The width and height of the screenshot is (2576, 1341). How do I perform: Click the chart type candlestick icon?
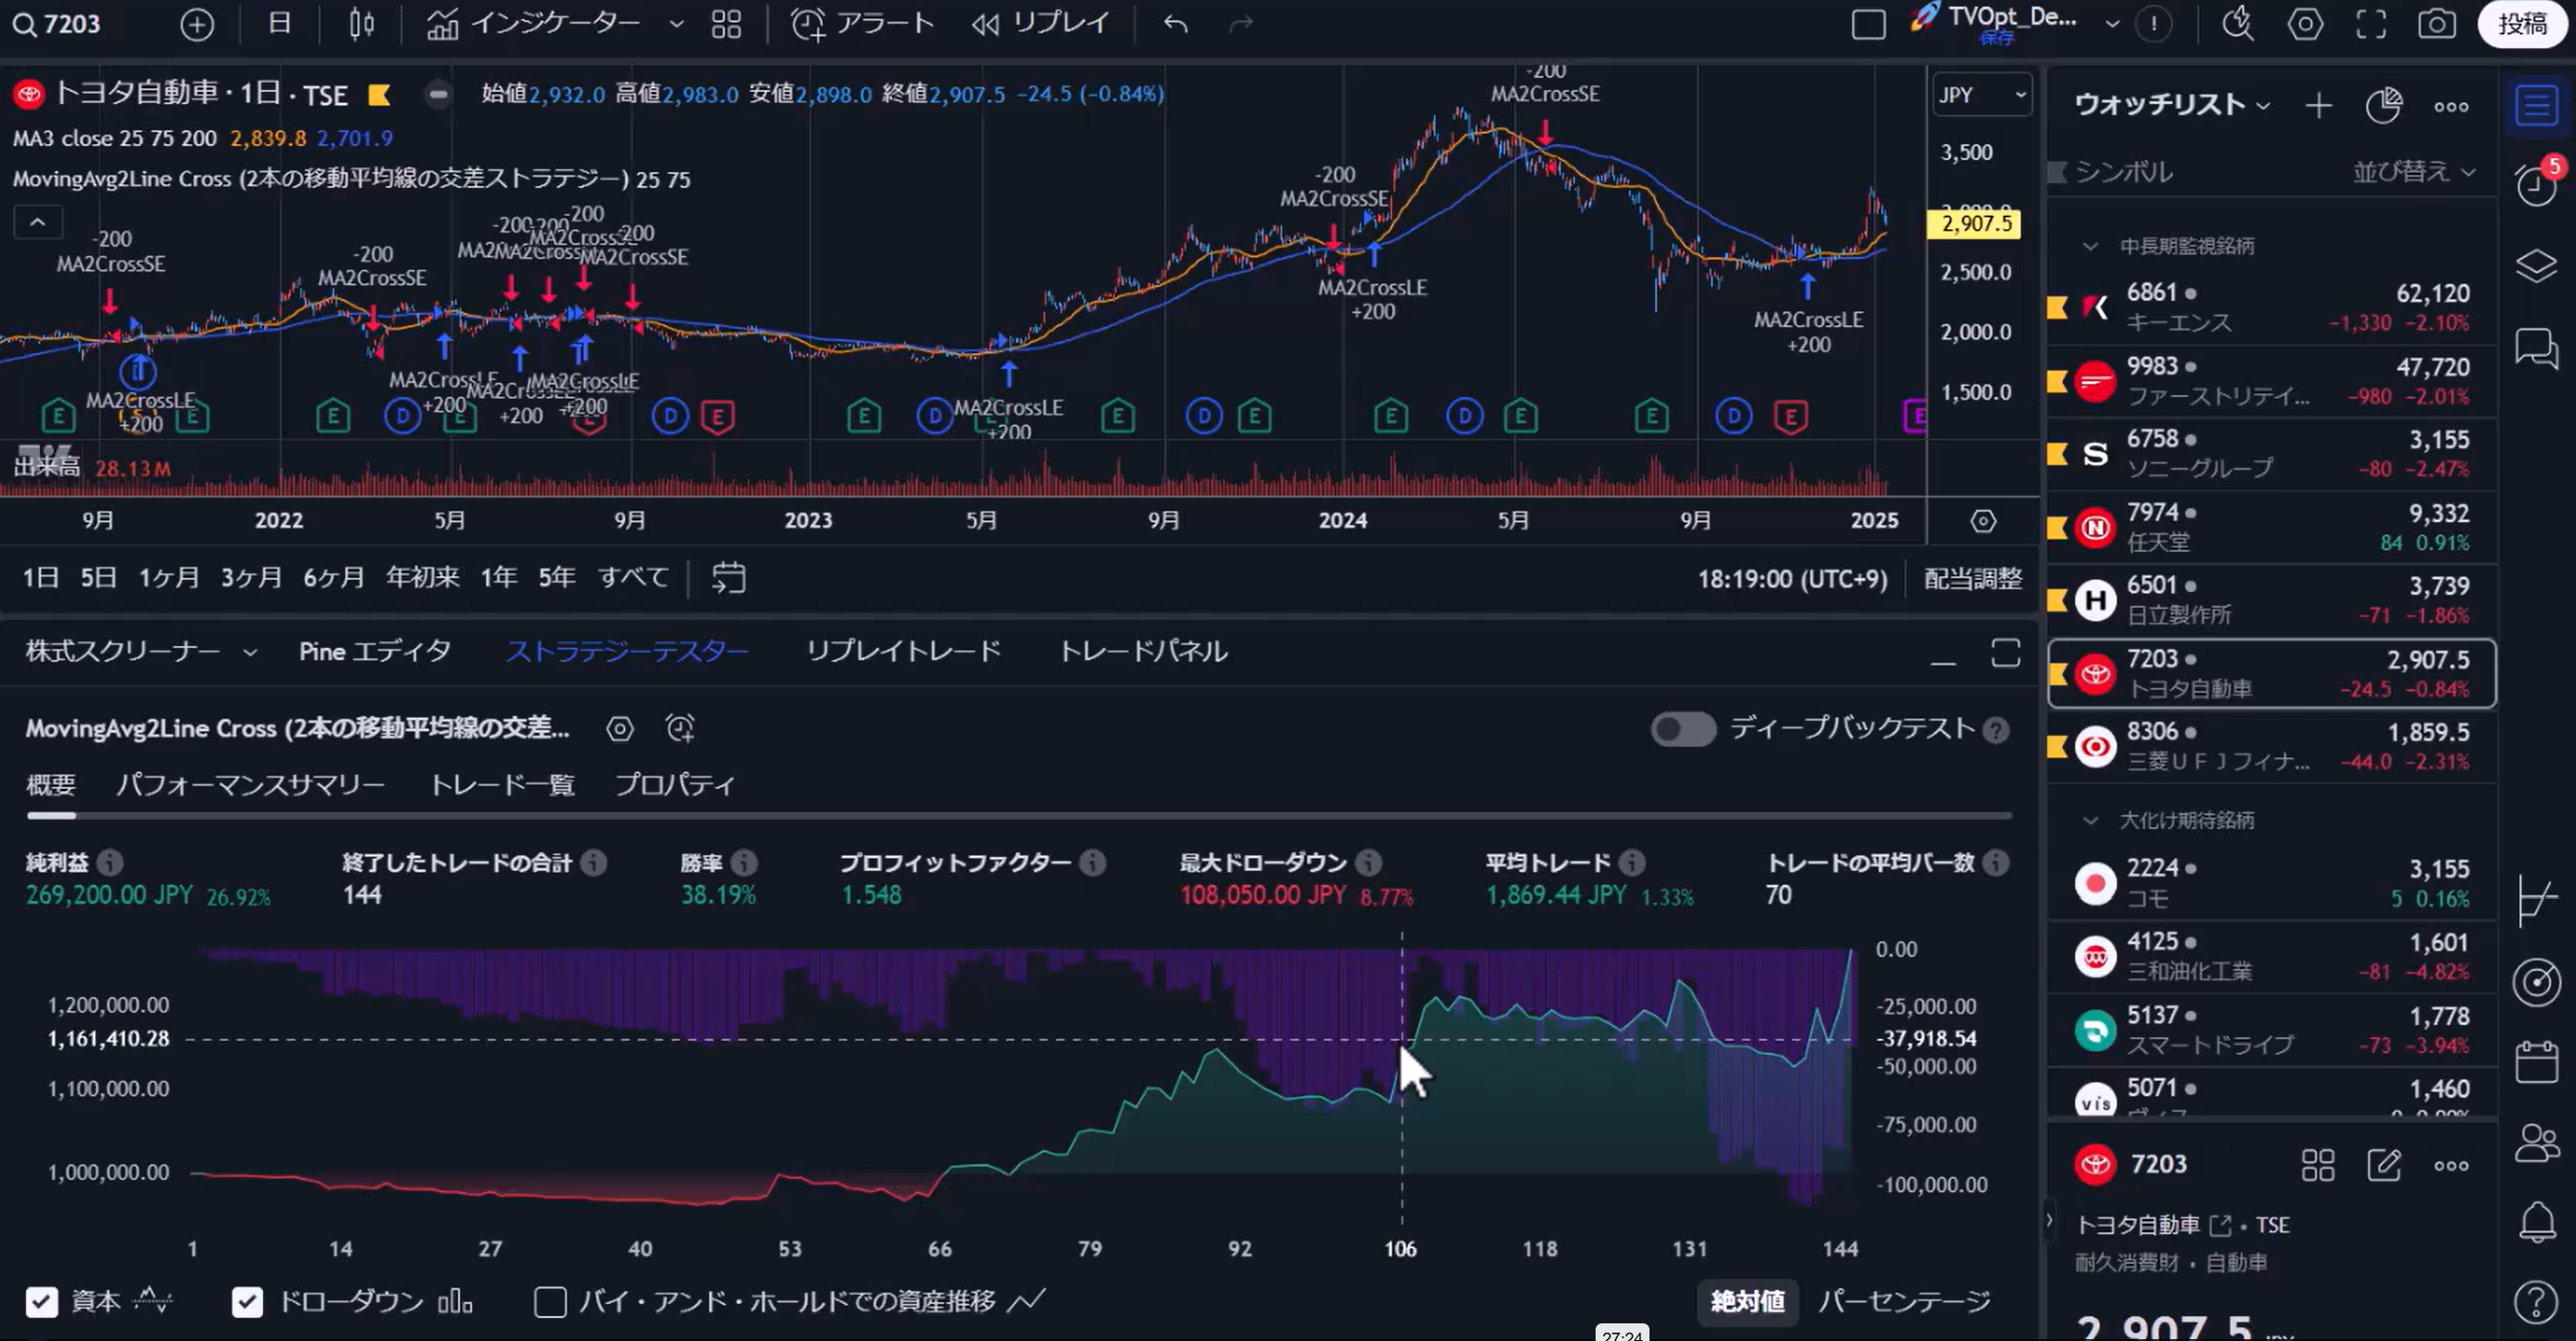(361, 24)
